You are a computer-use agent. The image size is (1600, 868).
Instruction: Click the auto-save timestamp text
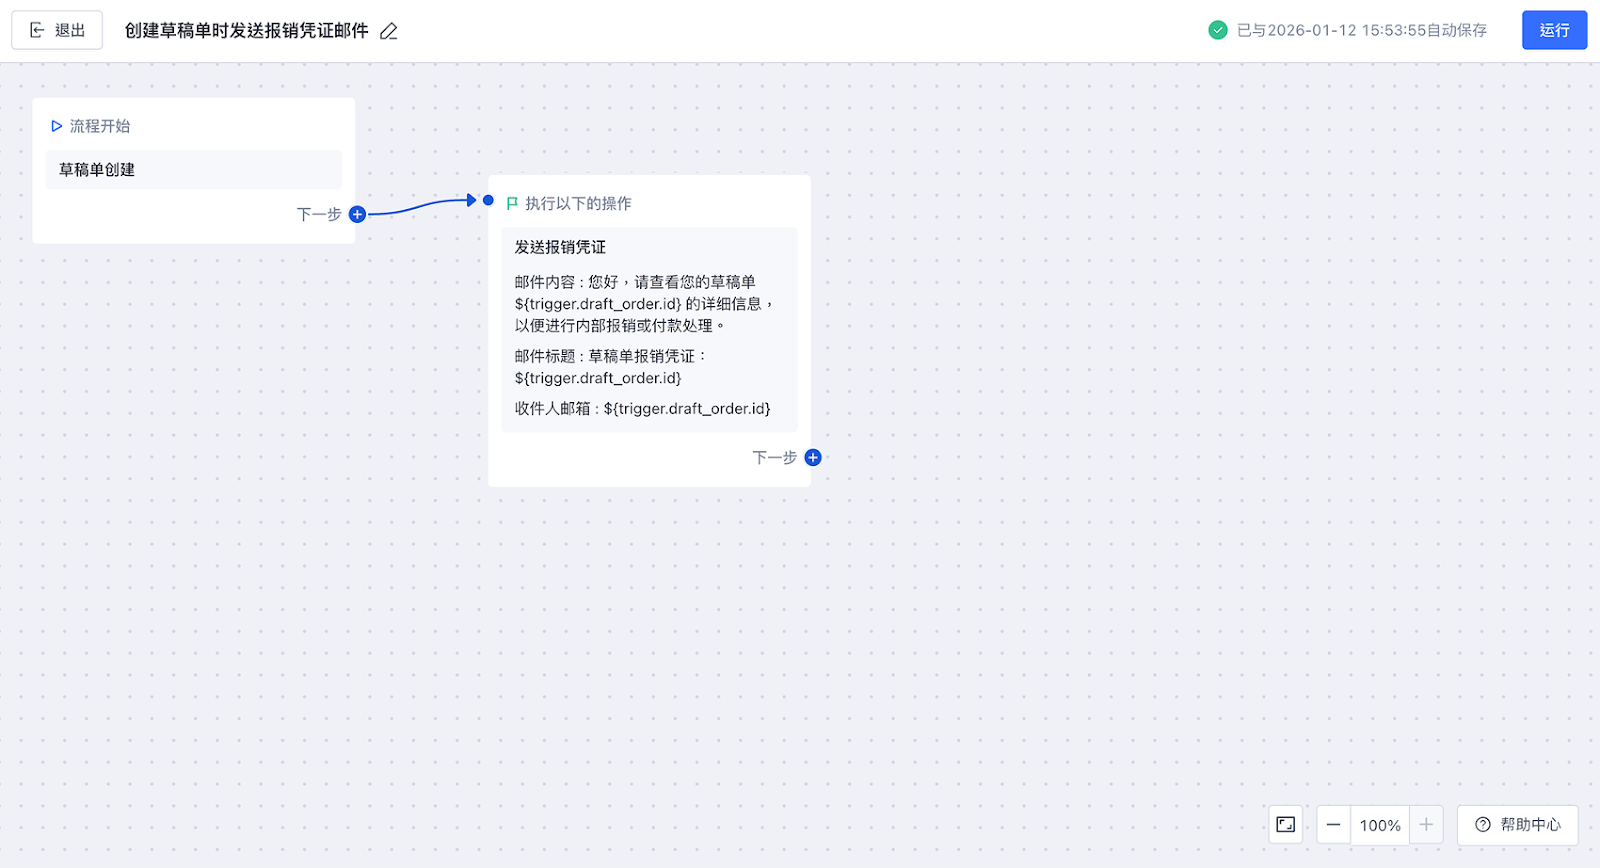click(1362, 30)
